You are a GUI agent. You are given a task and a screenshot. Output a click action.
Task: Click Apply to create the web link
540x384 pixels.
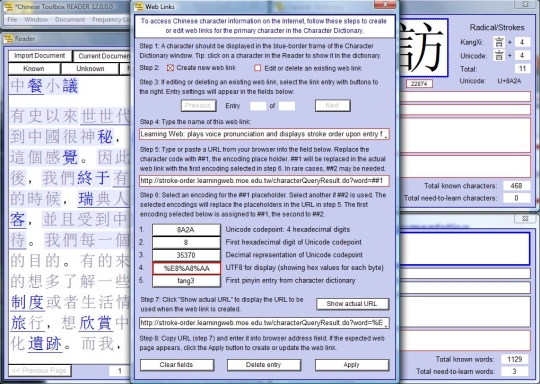[x=352, y=365]
